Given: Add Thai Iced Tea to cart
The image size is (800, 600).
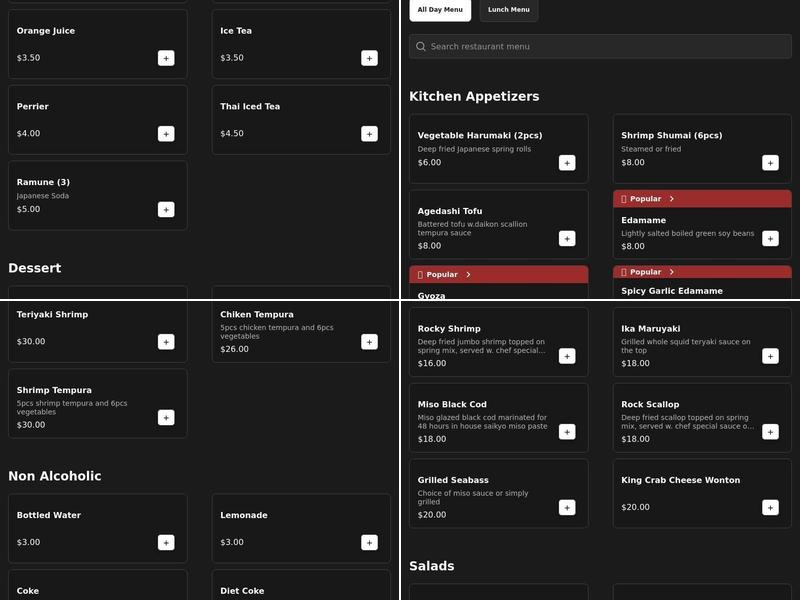Looking at the screenshot, I should pyautogui.click(x=369, y=134).
